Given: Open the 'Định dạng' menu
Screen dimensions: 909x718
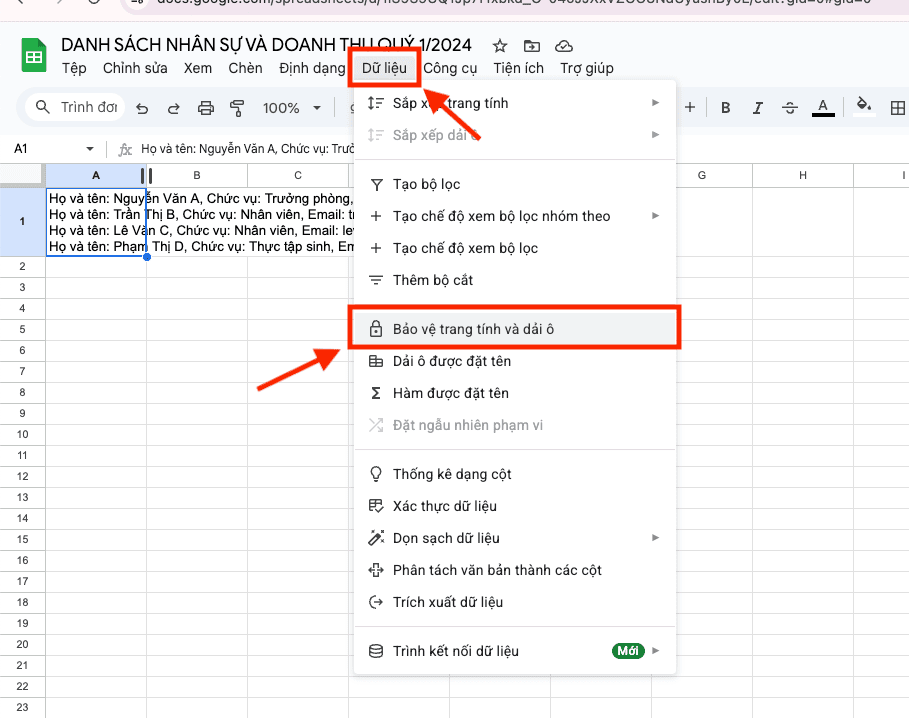Looking at the screenshot, I should pos(311,68).
